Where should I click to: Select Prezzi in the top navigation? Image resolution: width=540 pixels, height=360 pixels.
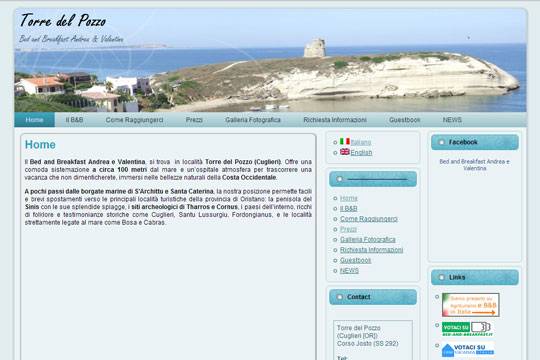[x=194, y=120]
